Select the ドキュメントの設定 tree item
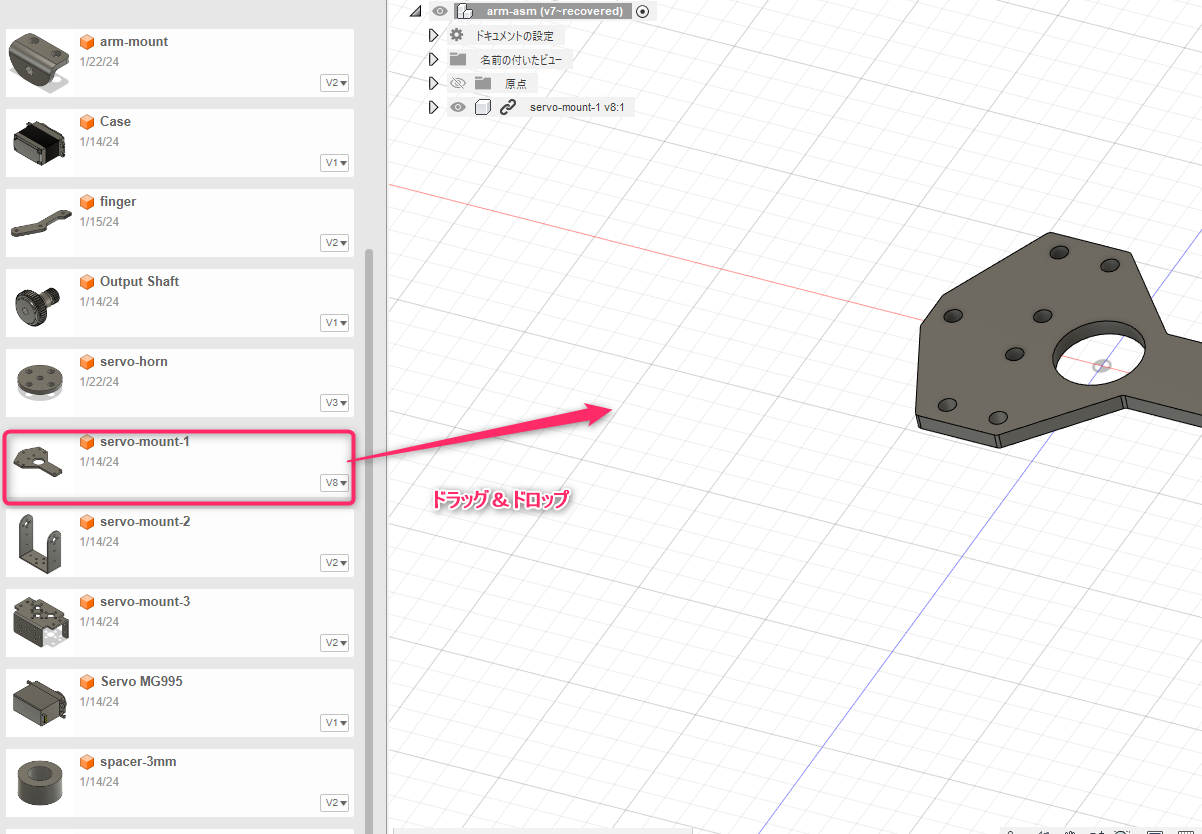 pyautogui.click(x=514, y=35)
